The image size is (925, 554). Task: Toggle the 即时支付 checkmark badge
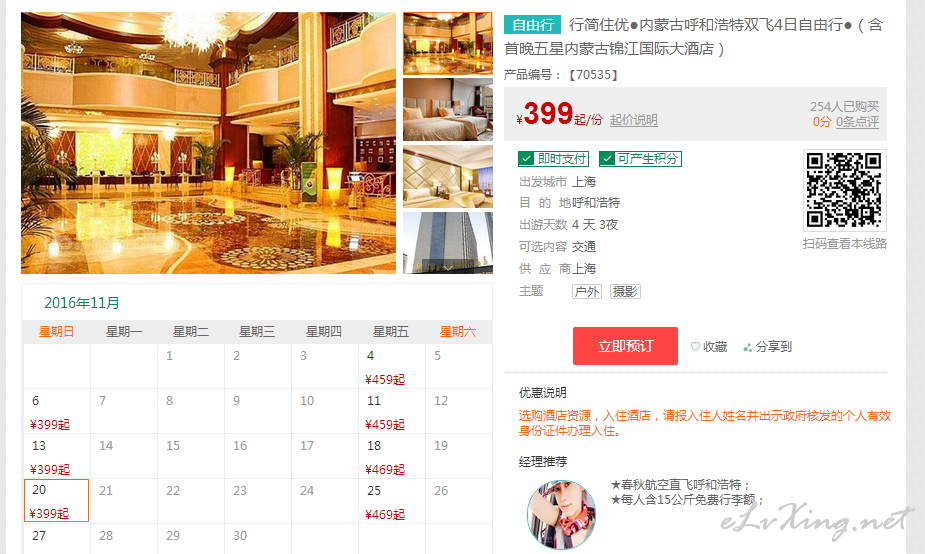pos(553,159)
